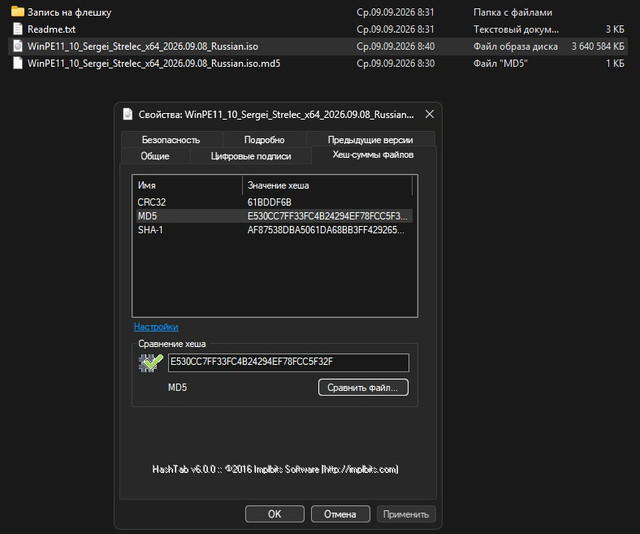
Task: Switch to the Общие tab
Action: [x=155, y=156]
